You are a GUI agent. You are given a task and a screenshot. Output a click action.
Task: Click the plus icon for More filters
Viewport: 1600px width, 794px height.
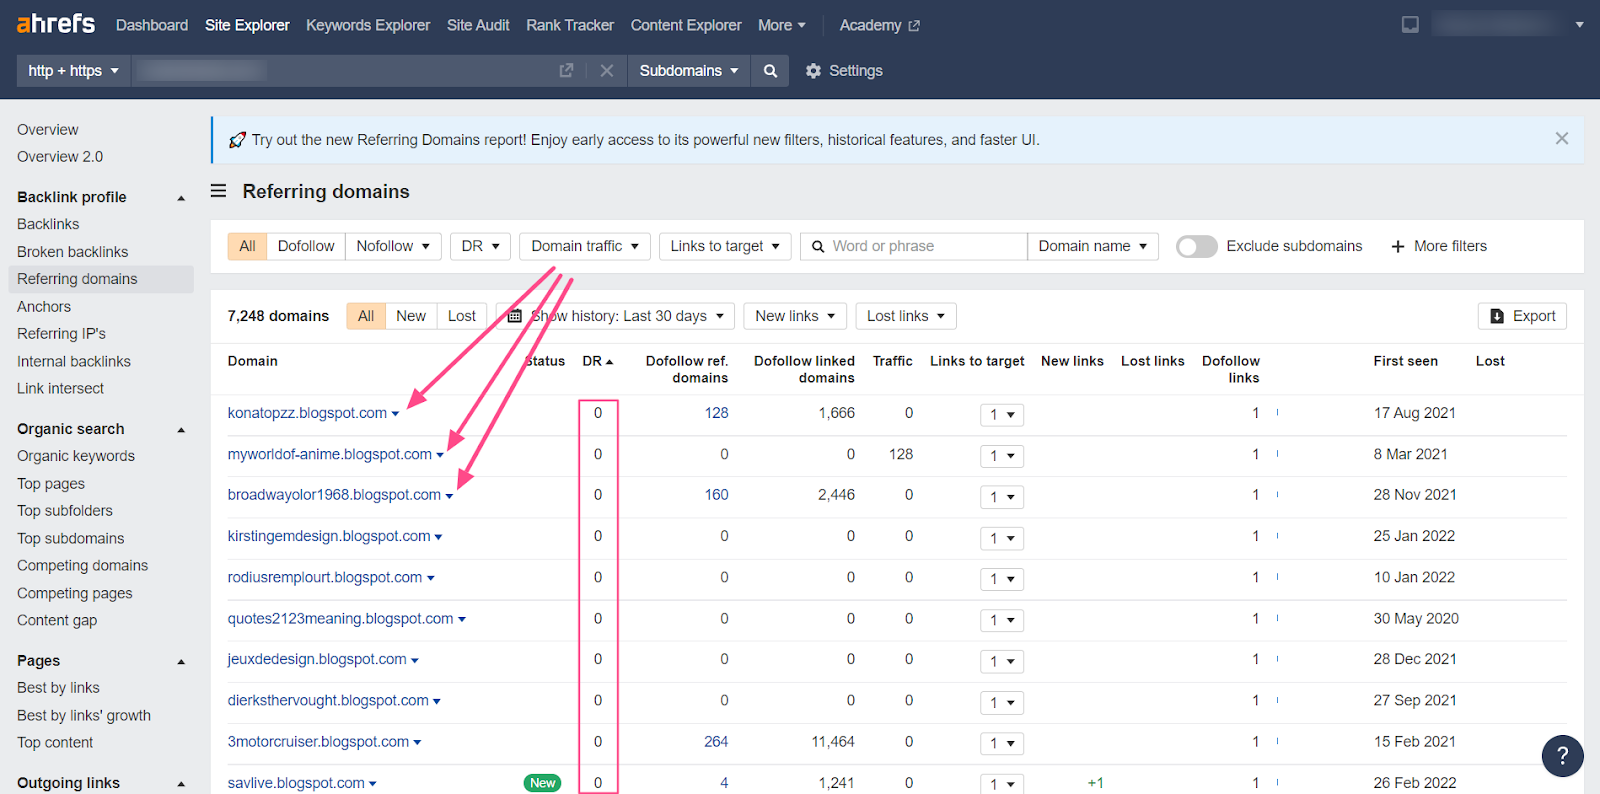click(1398, 246)
